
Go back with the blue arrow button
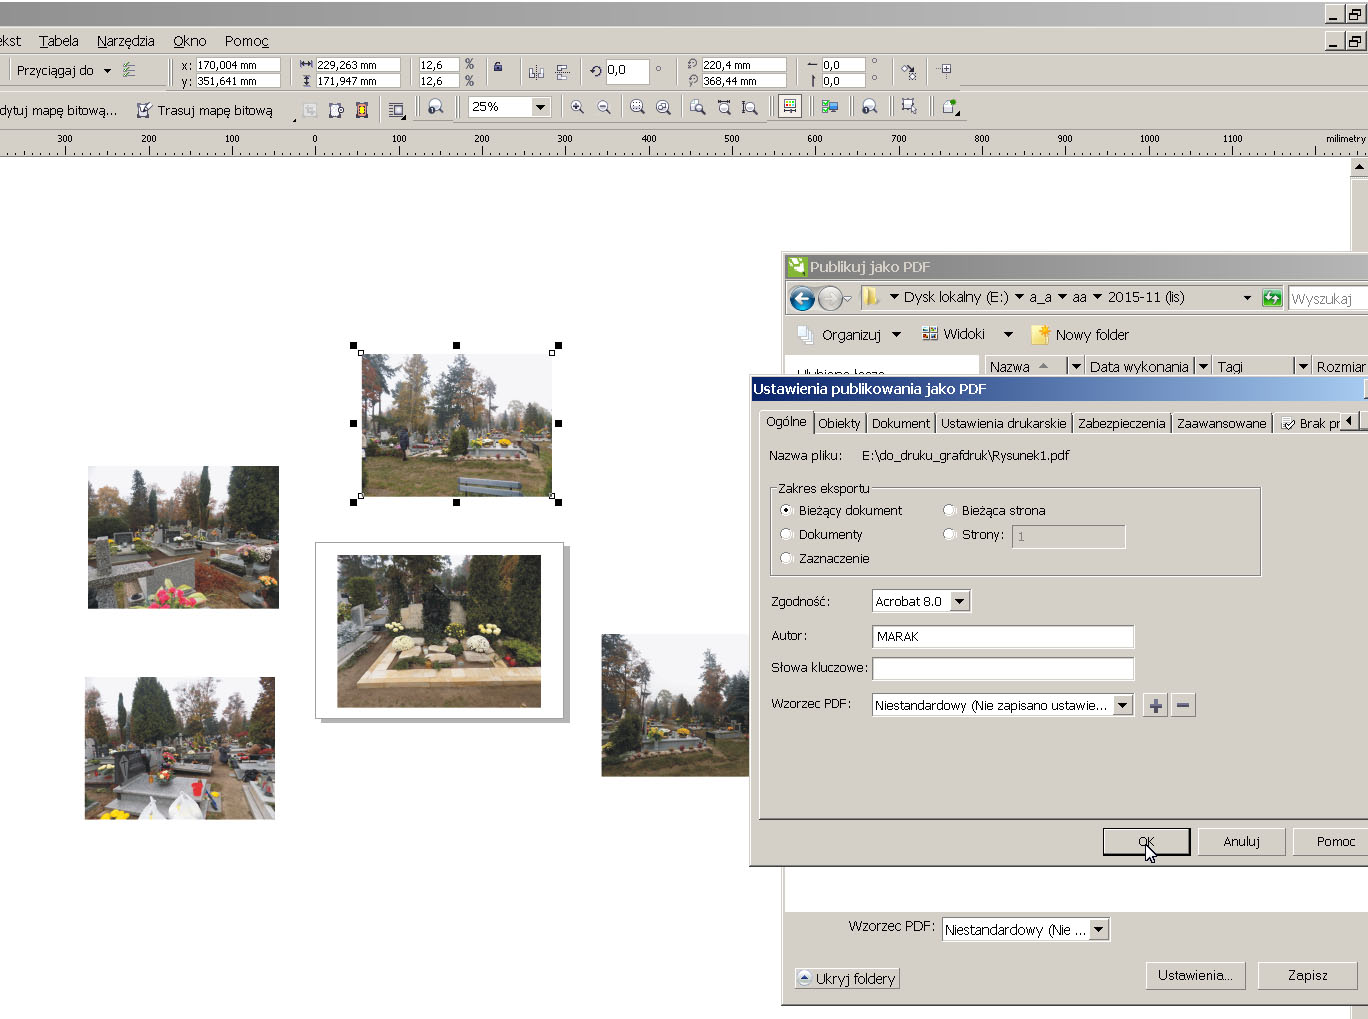pyautogui.click(x=802, y=298)
